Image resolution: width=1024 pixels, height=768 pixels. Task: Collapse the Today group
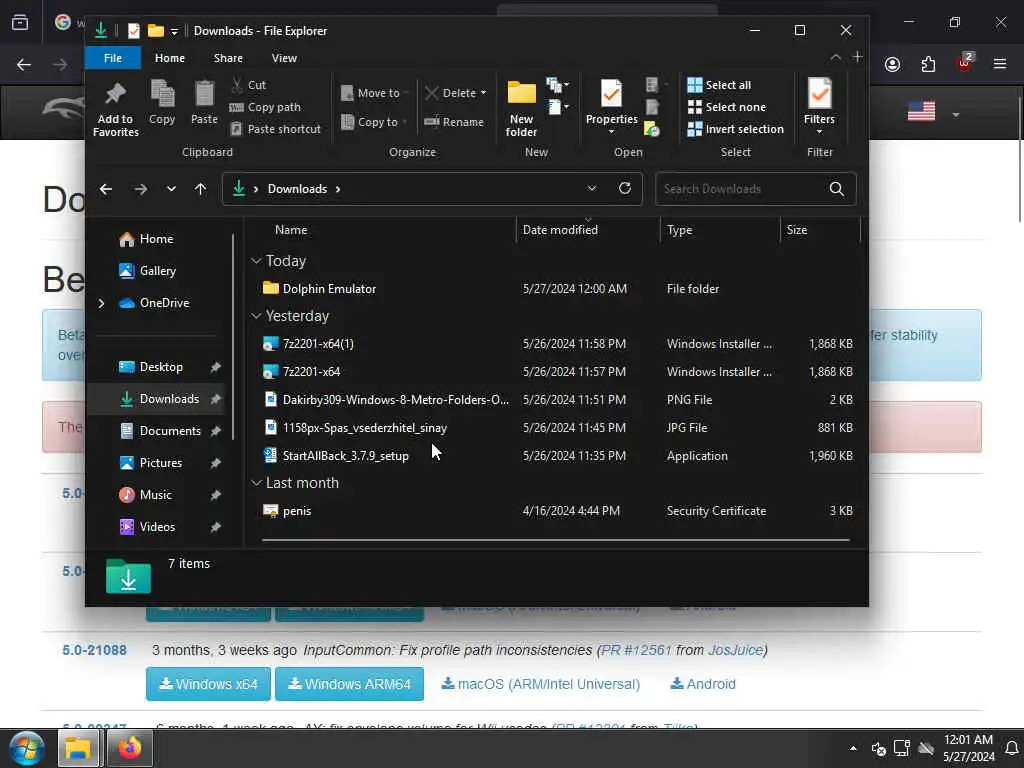pyautogui.click(x=256, y=261)
